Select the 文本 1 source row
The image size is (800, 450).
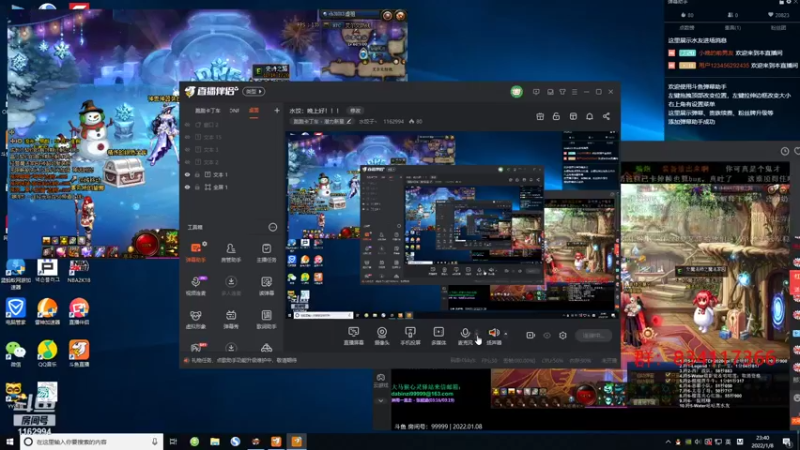(x=232, y=174)
